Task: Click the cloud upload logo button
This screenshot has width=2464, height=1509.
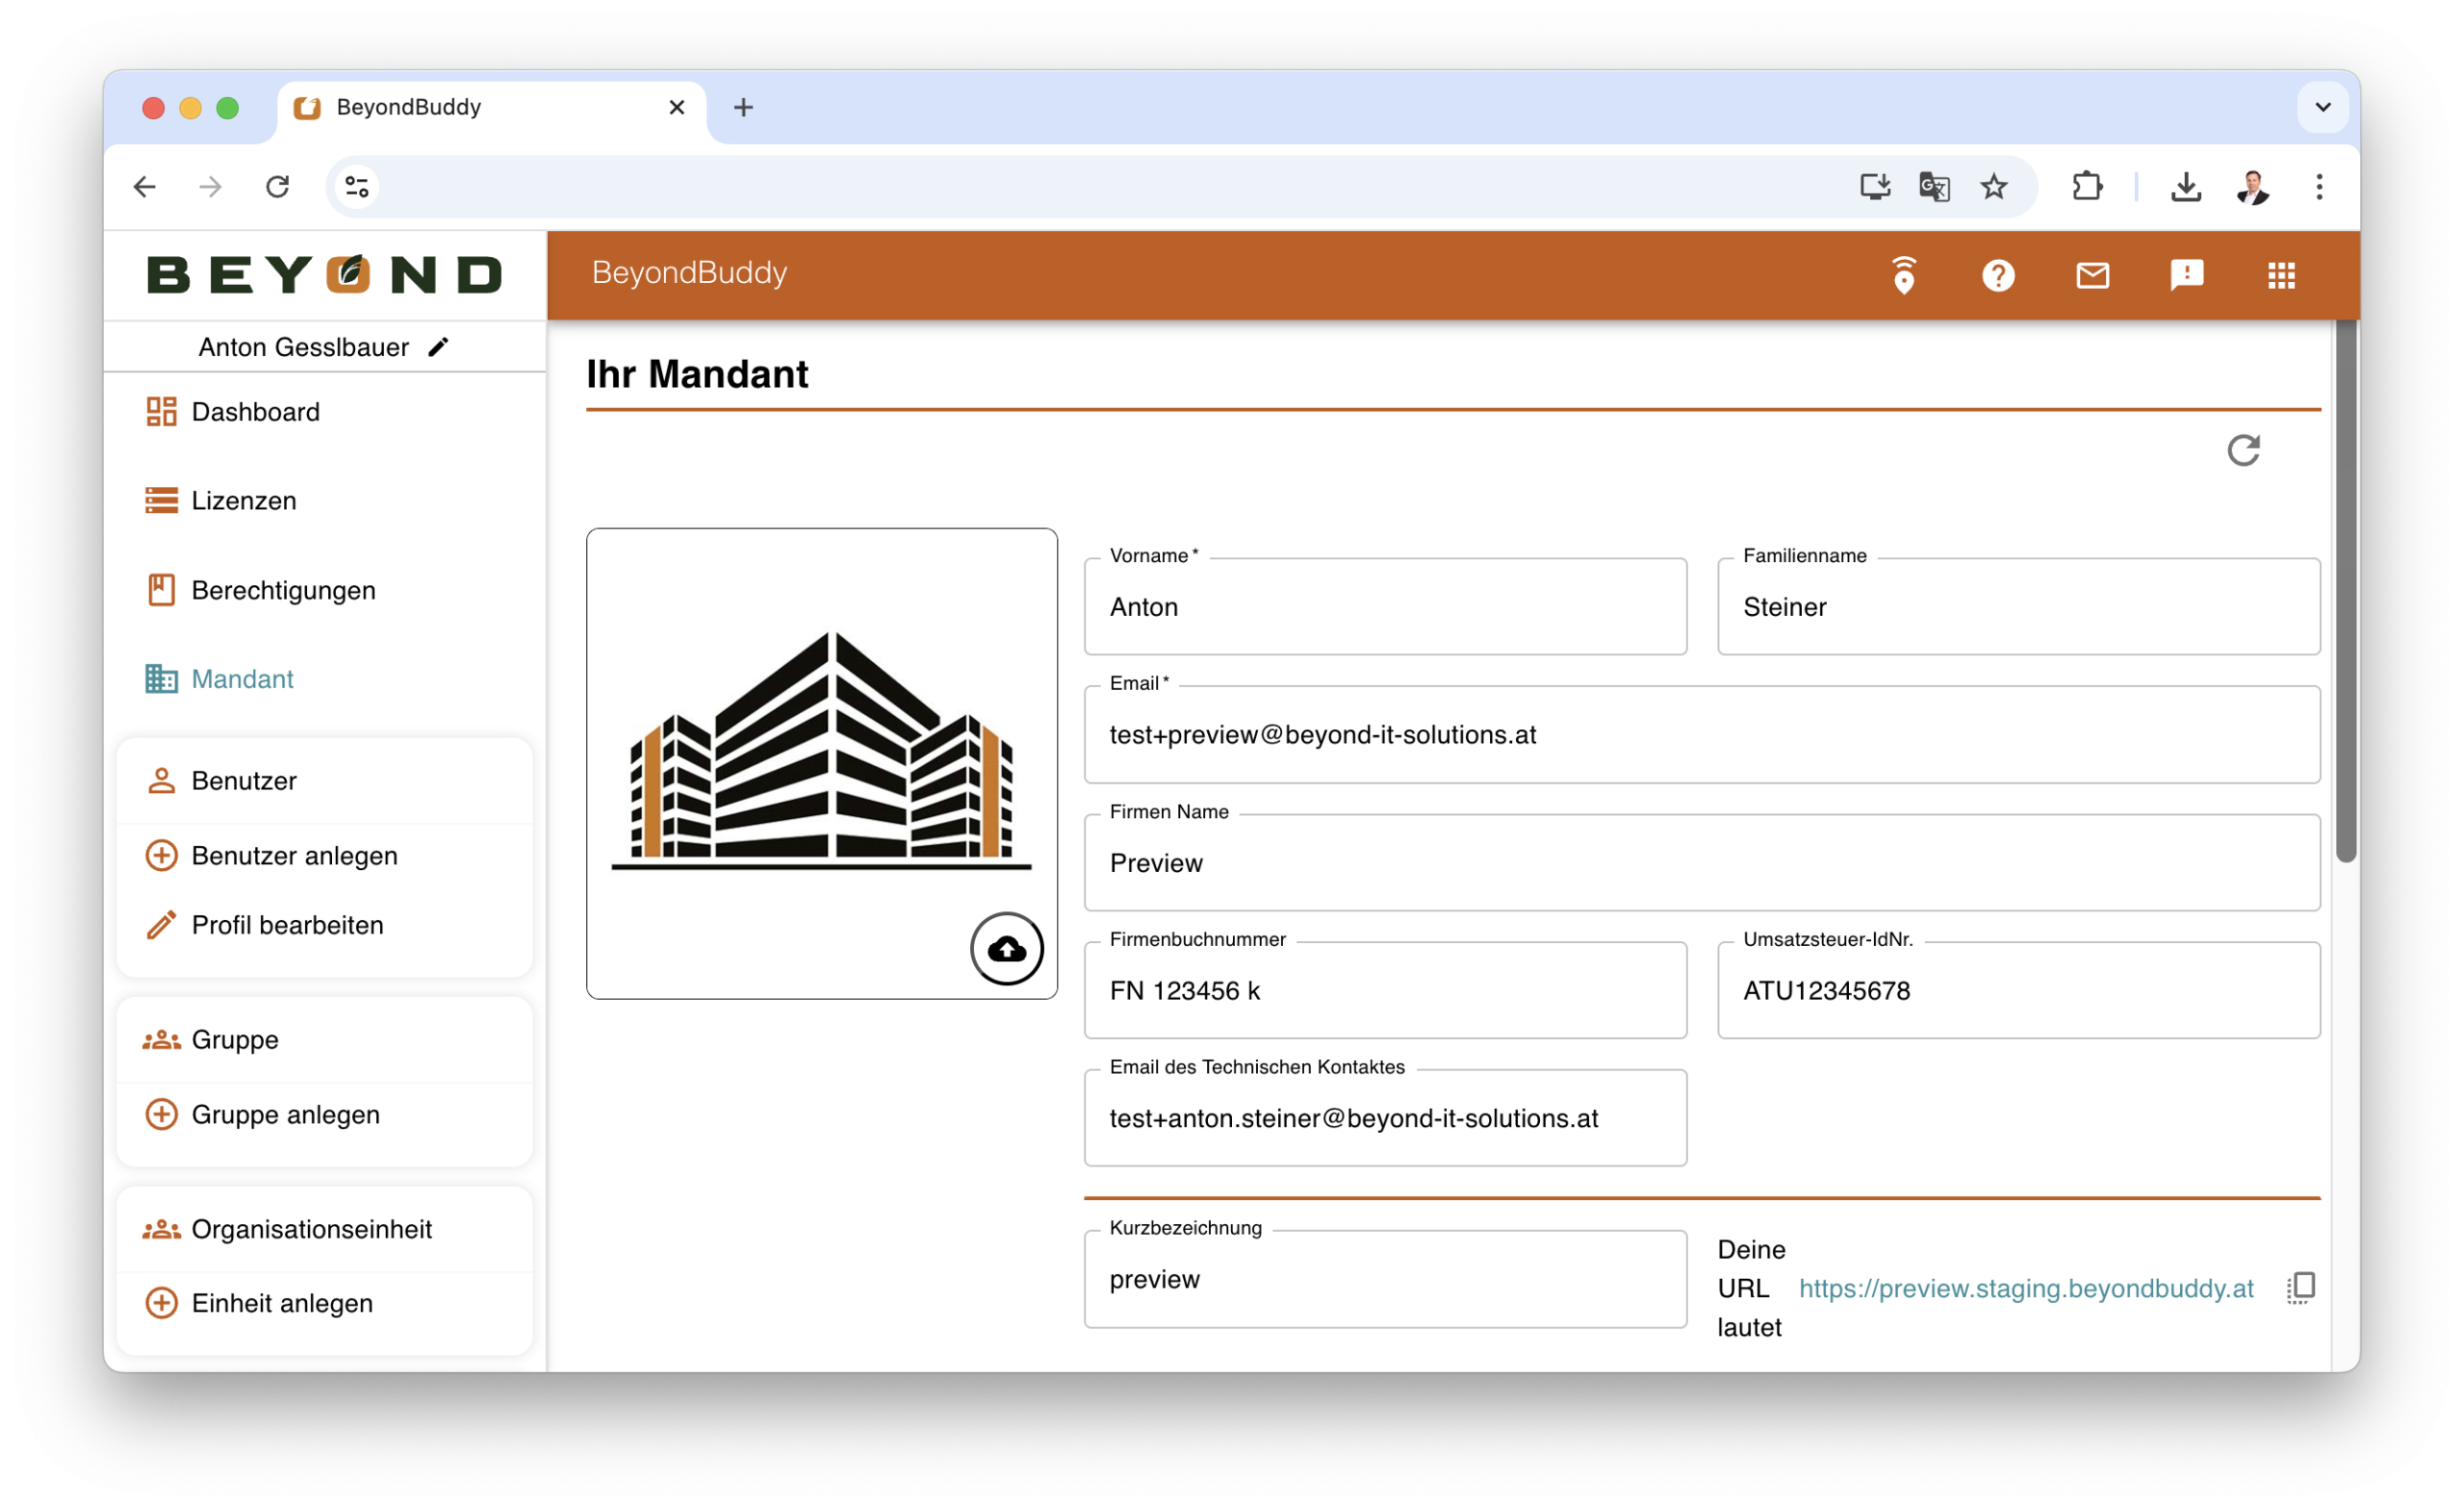Action: point(1006,948)
